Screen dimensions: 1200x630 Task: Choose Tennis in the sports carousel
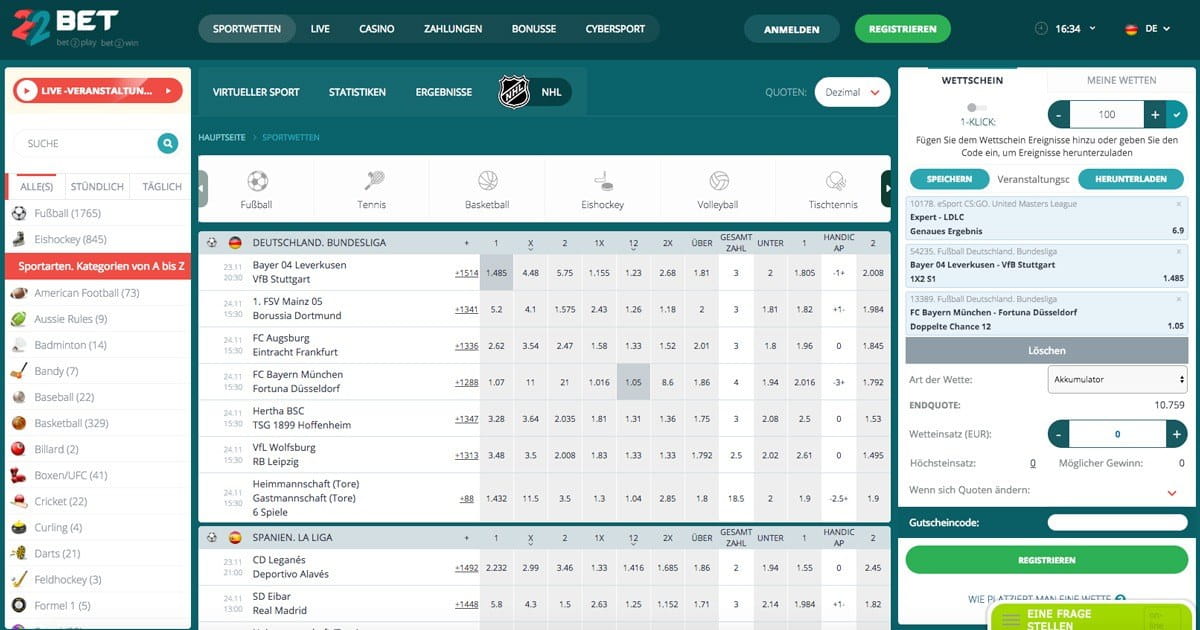pyautogui.click(x=372, y=189)
